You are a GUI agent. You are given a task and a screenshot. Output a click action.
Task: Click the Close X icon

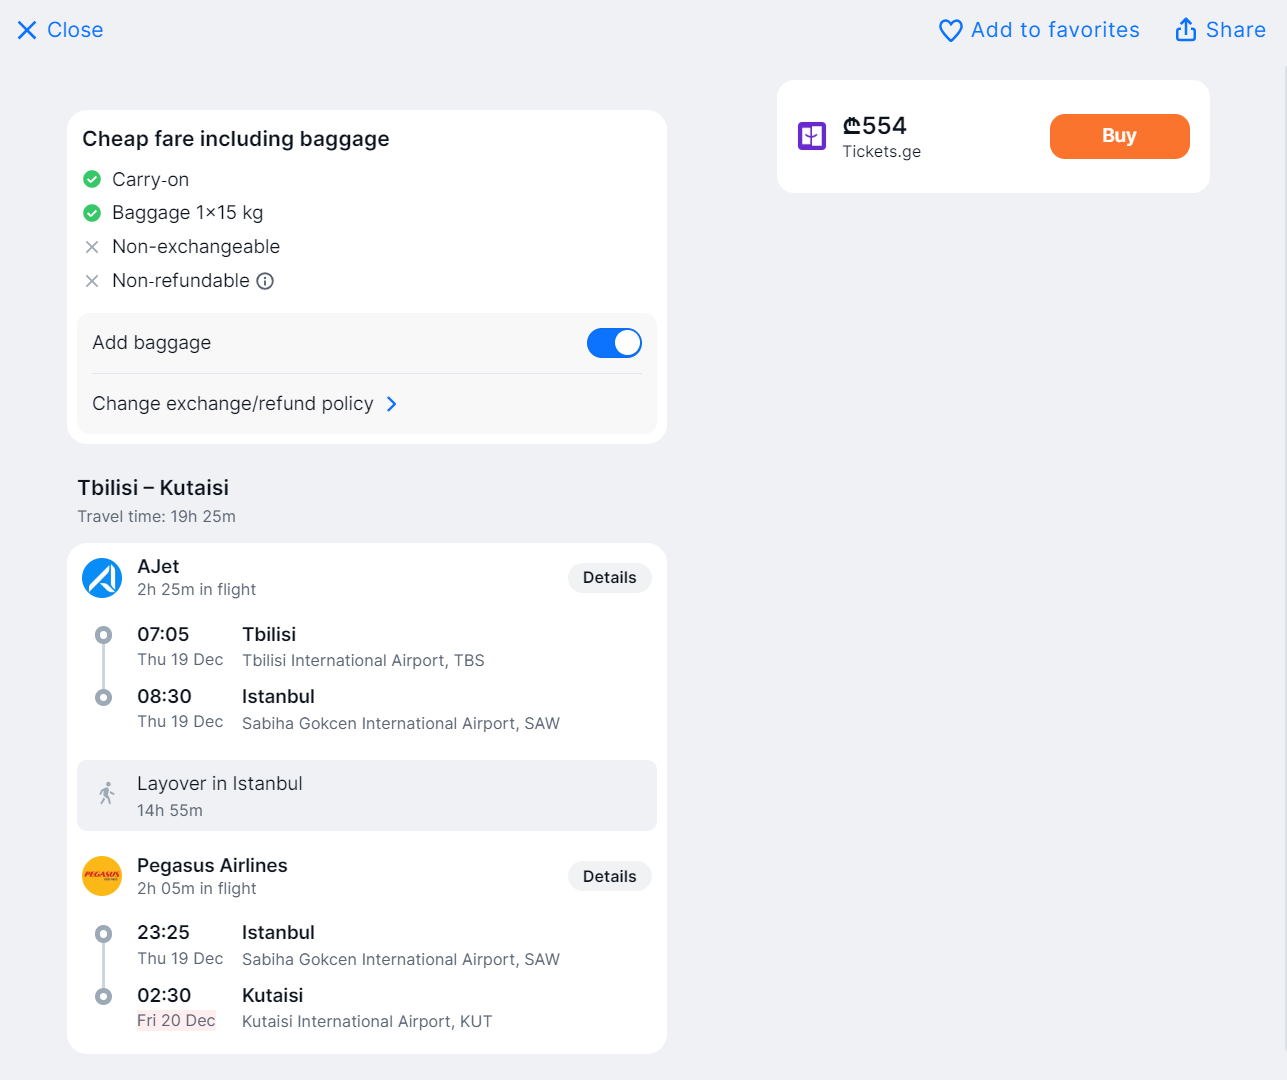pos(27,30)
